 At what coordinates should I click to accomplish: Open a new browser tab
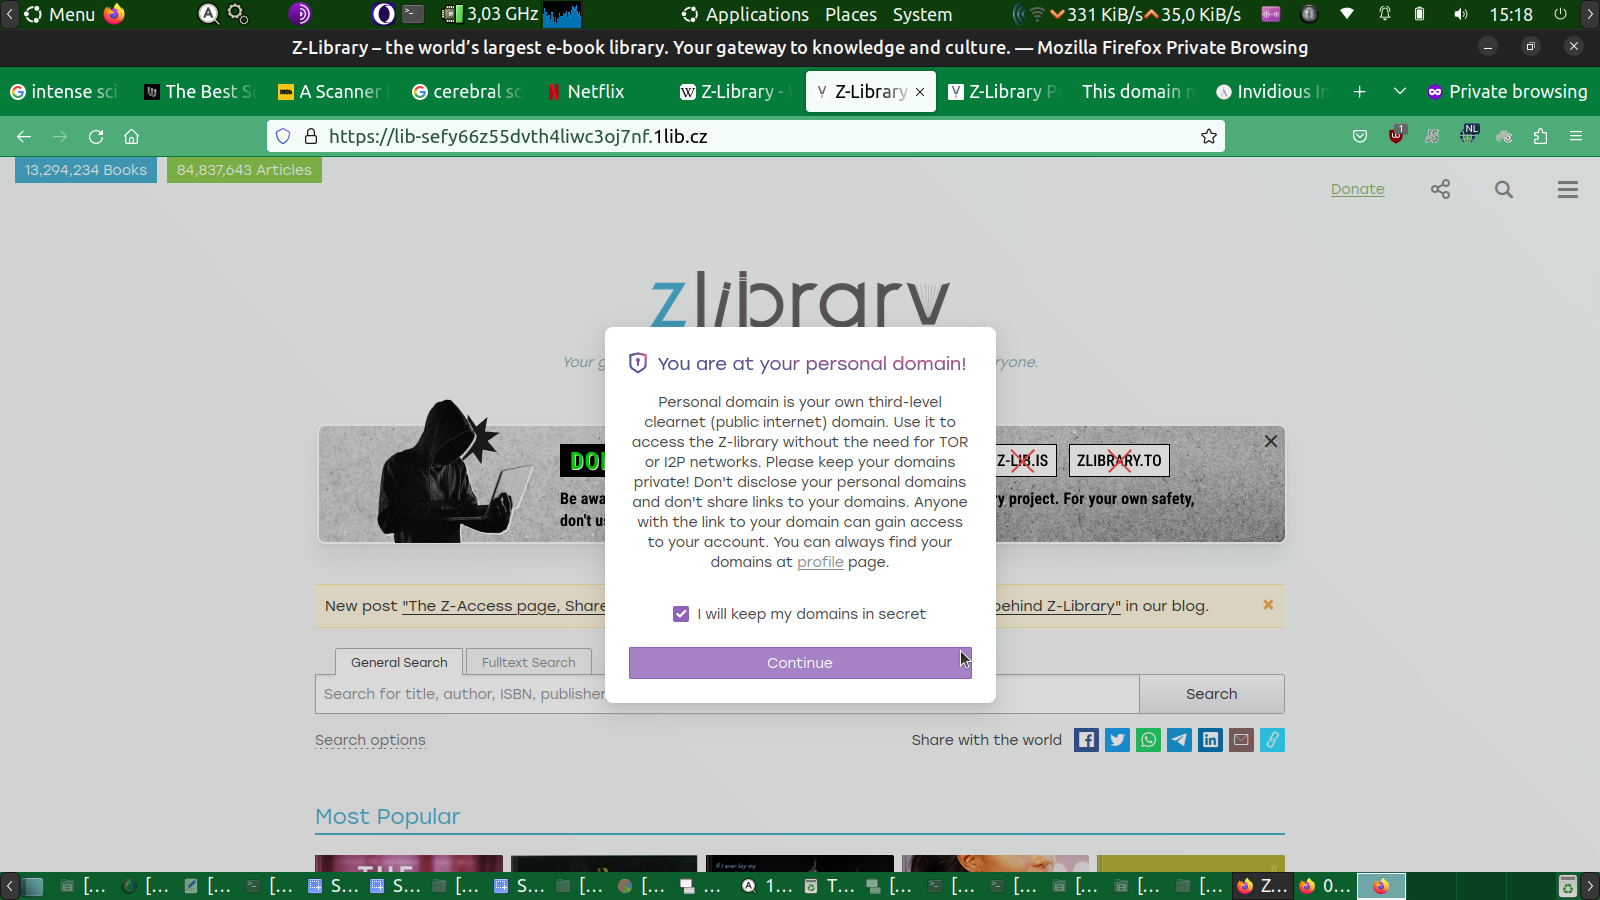[x=1359, y=91]
